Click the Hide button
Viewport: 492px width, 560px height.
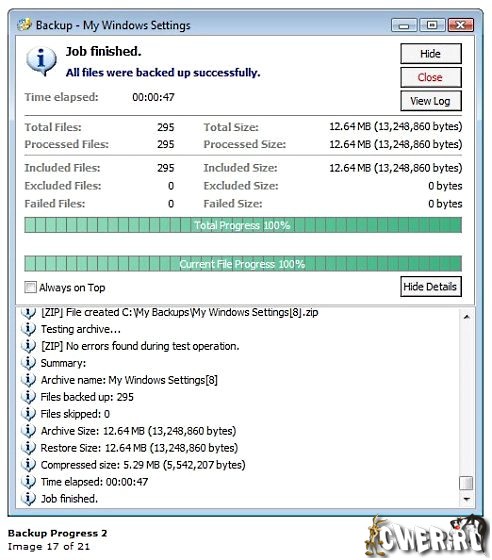431,54
